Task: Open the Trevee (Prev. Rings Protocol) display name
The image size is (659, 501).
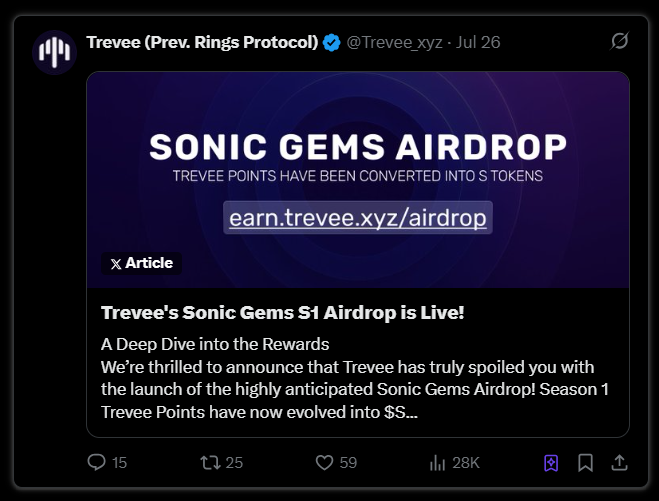Action: tap(202, 42)
